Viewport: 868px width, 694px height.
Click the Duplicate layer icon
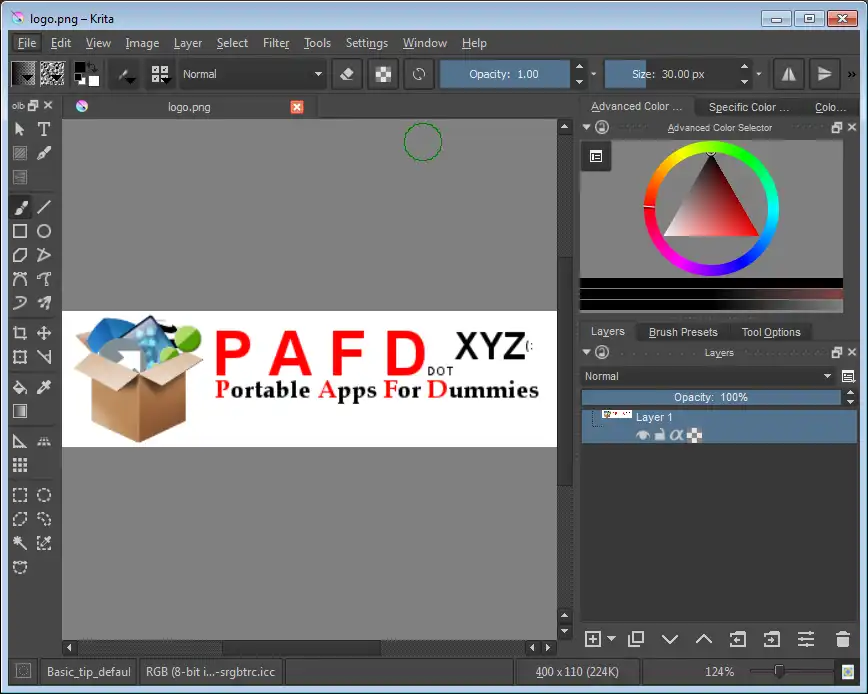tap(636, 639)
